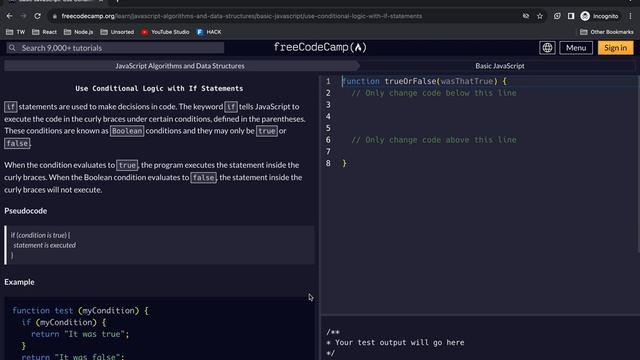Open the YouTube Studio bookmark
The width and height of the screenshot is (640, 360).
point(165,32)
